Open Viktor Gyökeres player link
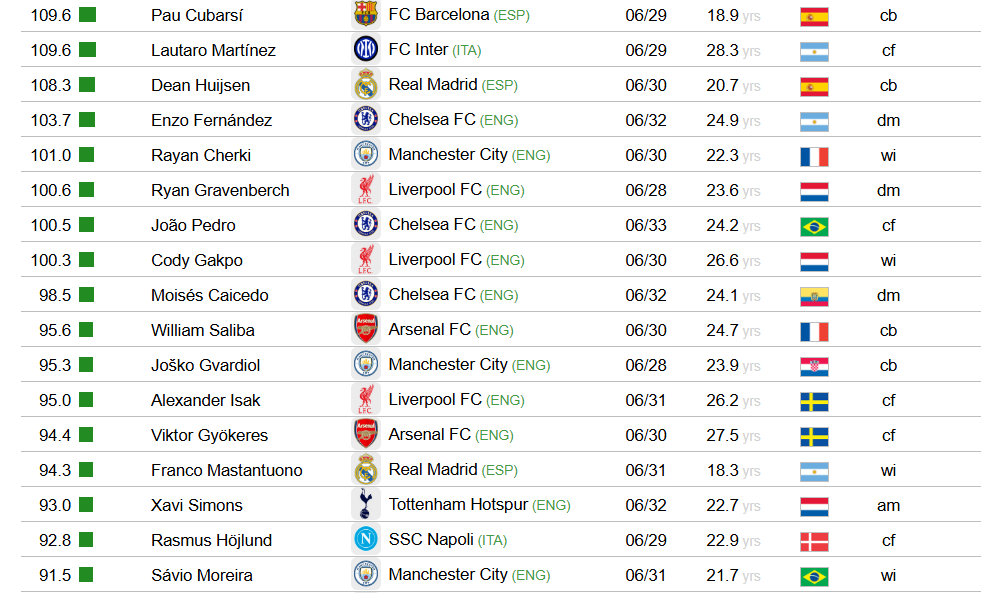Image resolution: width=981 pixels, height=593 pixels. [x=210, y=435]
